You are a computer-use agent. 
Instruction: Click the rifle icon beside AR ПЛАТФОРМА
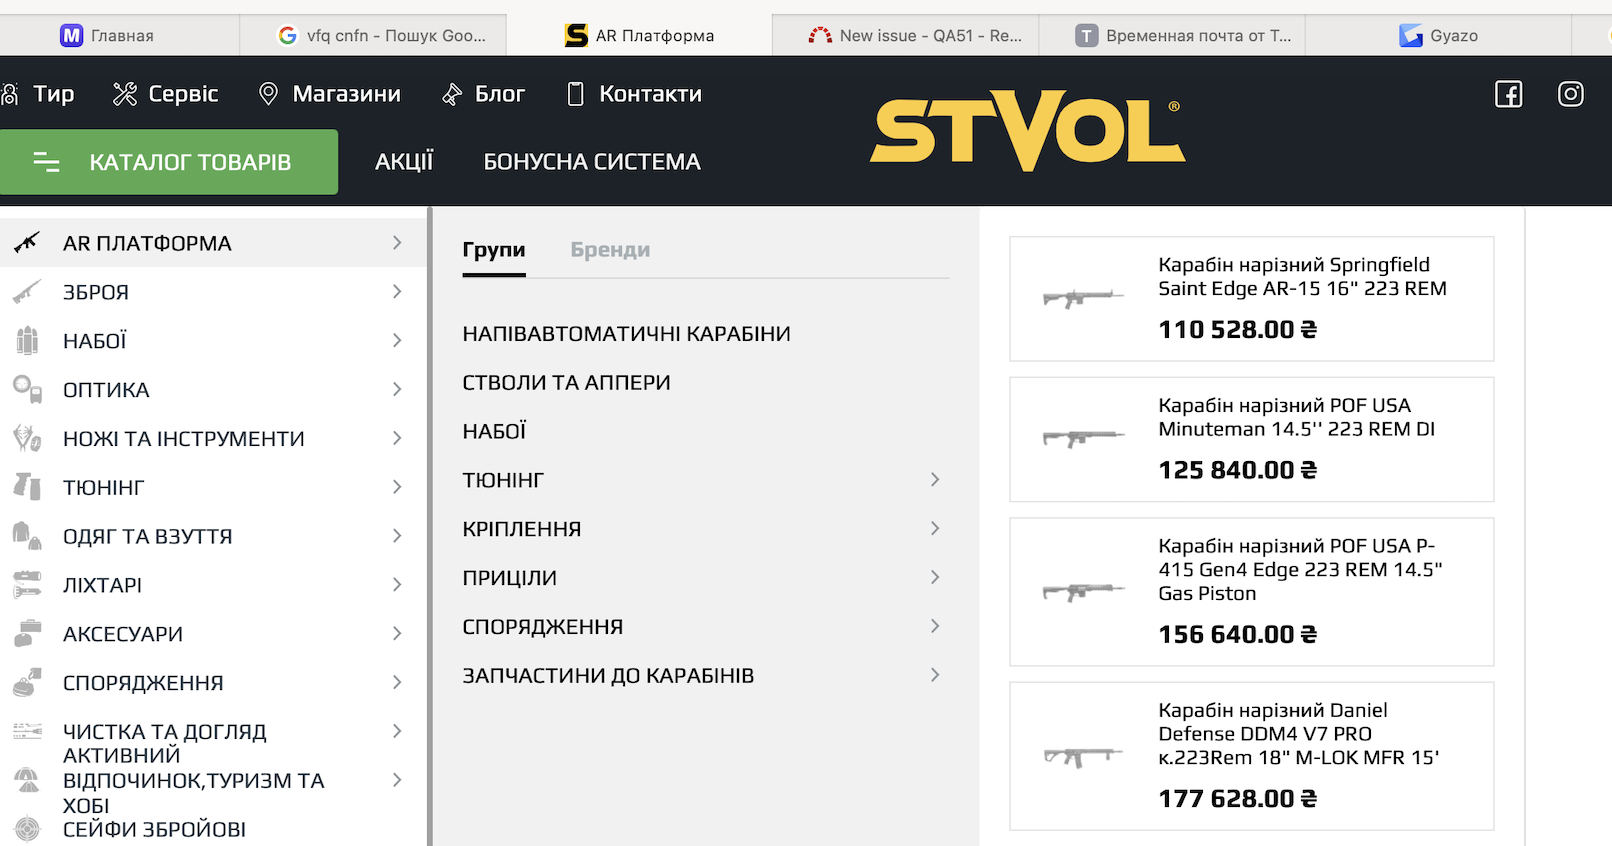[27, 242]
